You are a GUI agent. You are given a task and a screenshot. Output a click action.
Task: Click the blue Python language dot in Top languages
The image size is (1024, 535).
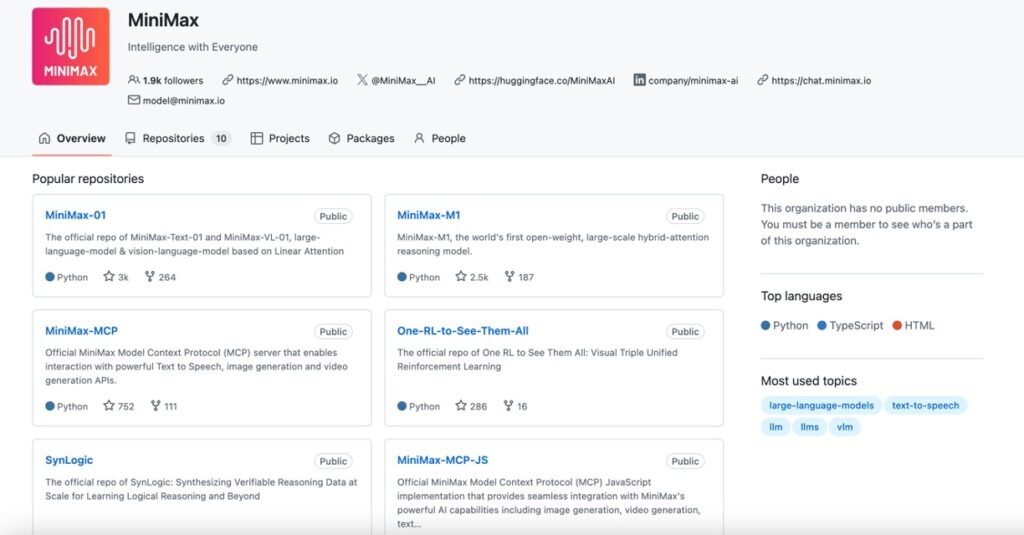tap(765, 325)
